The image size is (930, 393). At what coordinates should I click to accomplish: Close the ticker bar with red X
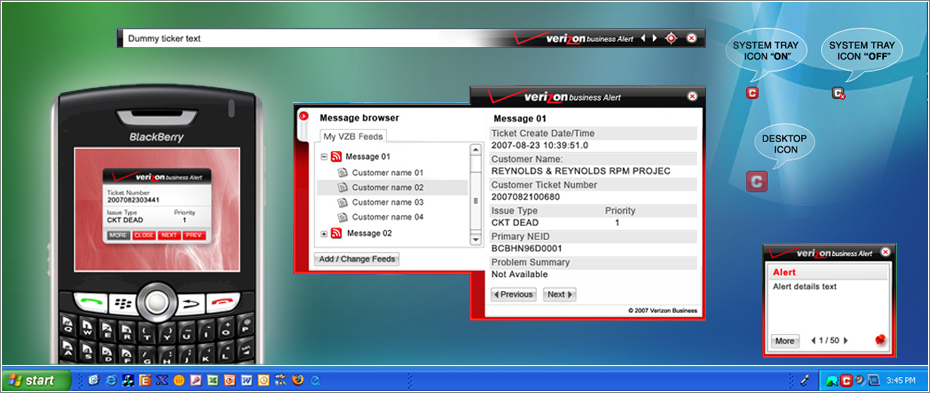click(x=692, y=38)
